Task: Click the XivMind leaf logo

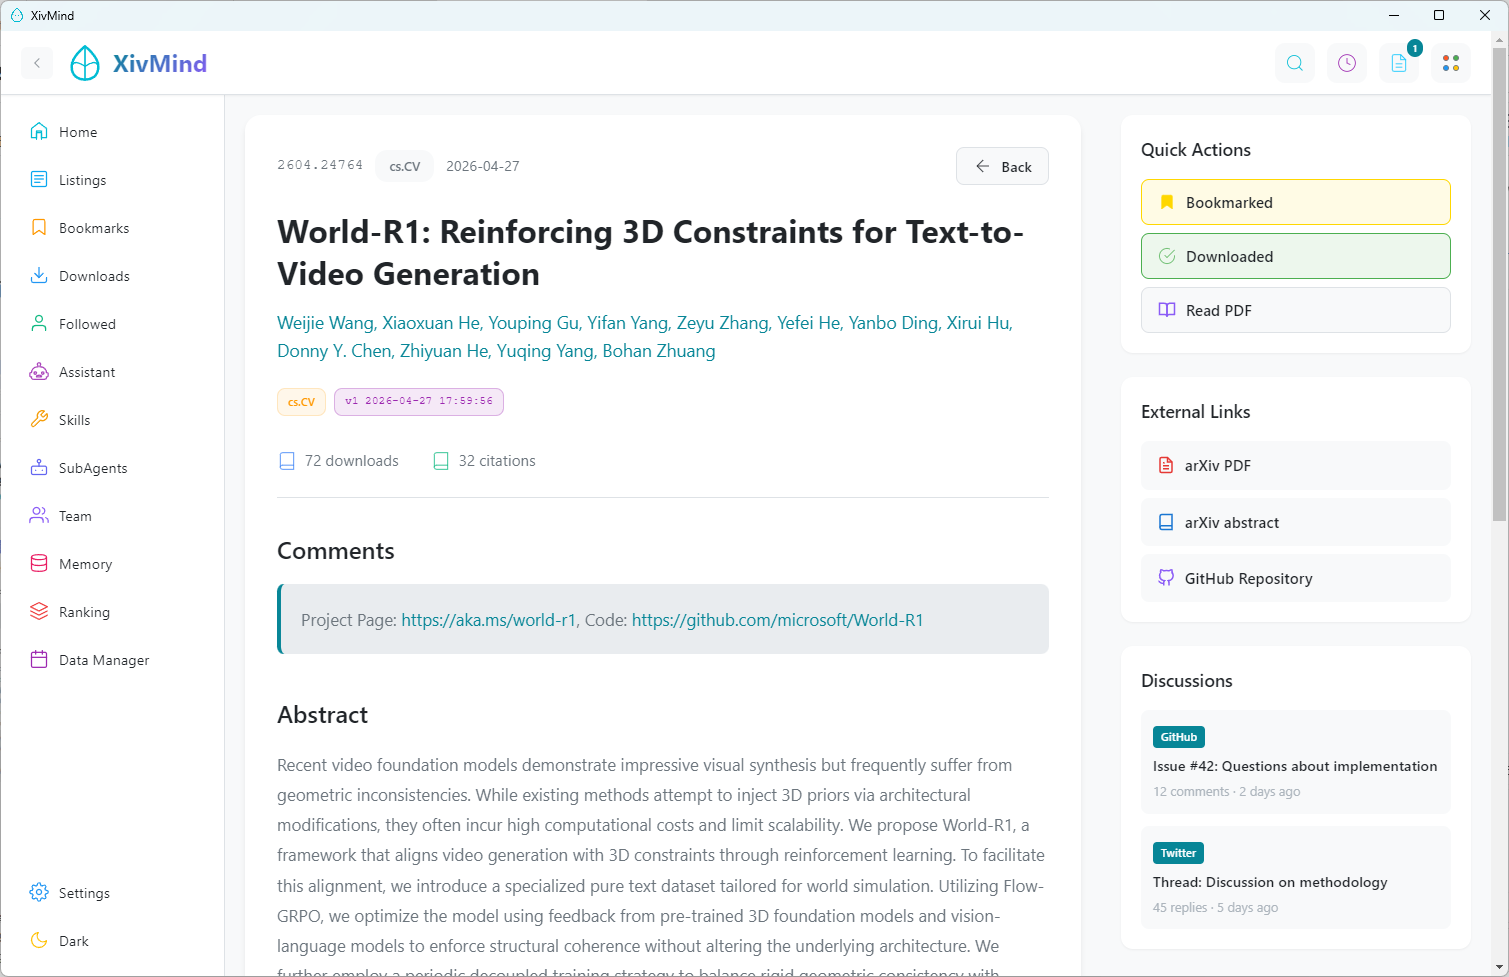Action: pos(85,63)
